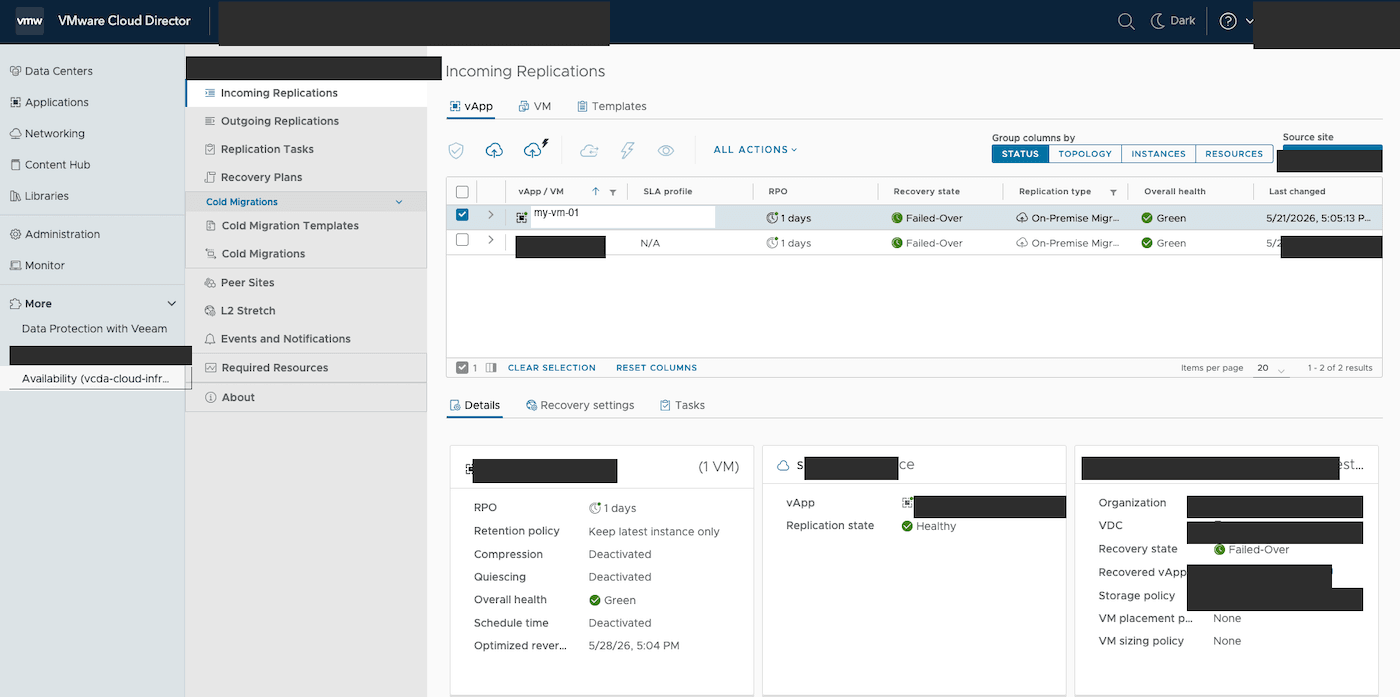Click the Recovery state column header
The height and width of the screenshot is (697, 1400).
(x=927, y=192)
